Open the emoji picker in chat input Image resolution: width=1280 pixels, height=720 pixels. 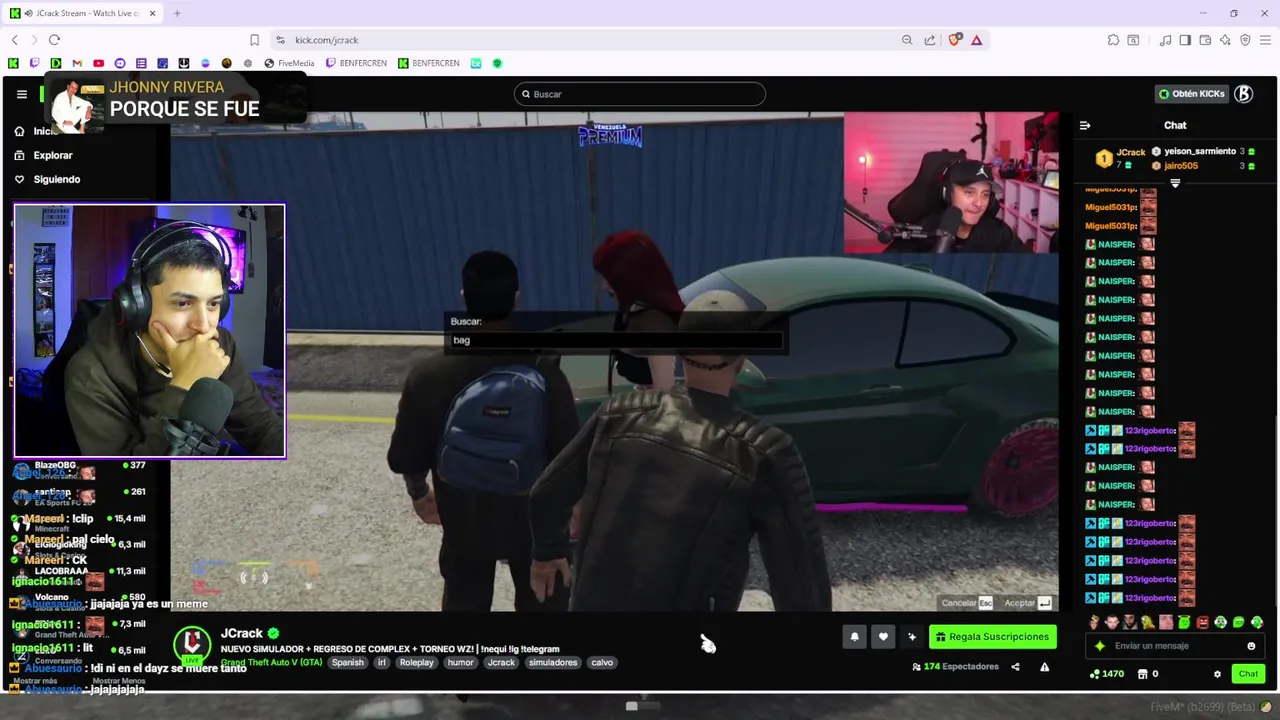1251,646
